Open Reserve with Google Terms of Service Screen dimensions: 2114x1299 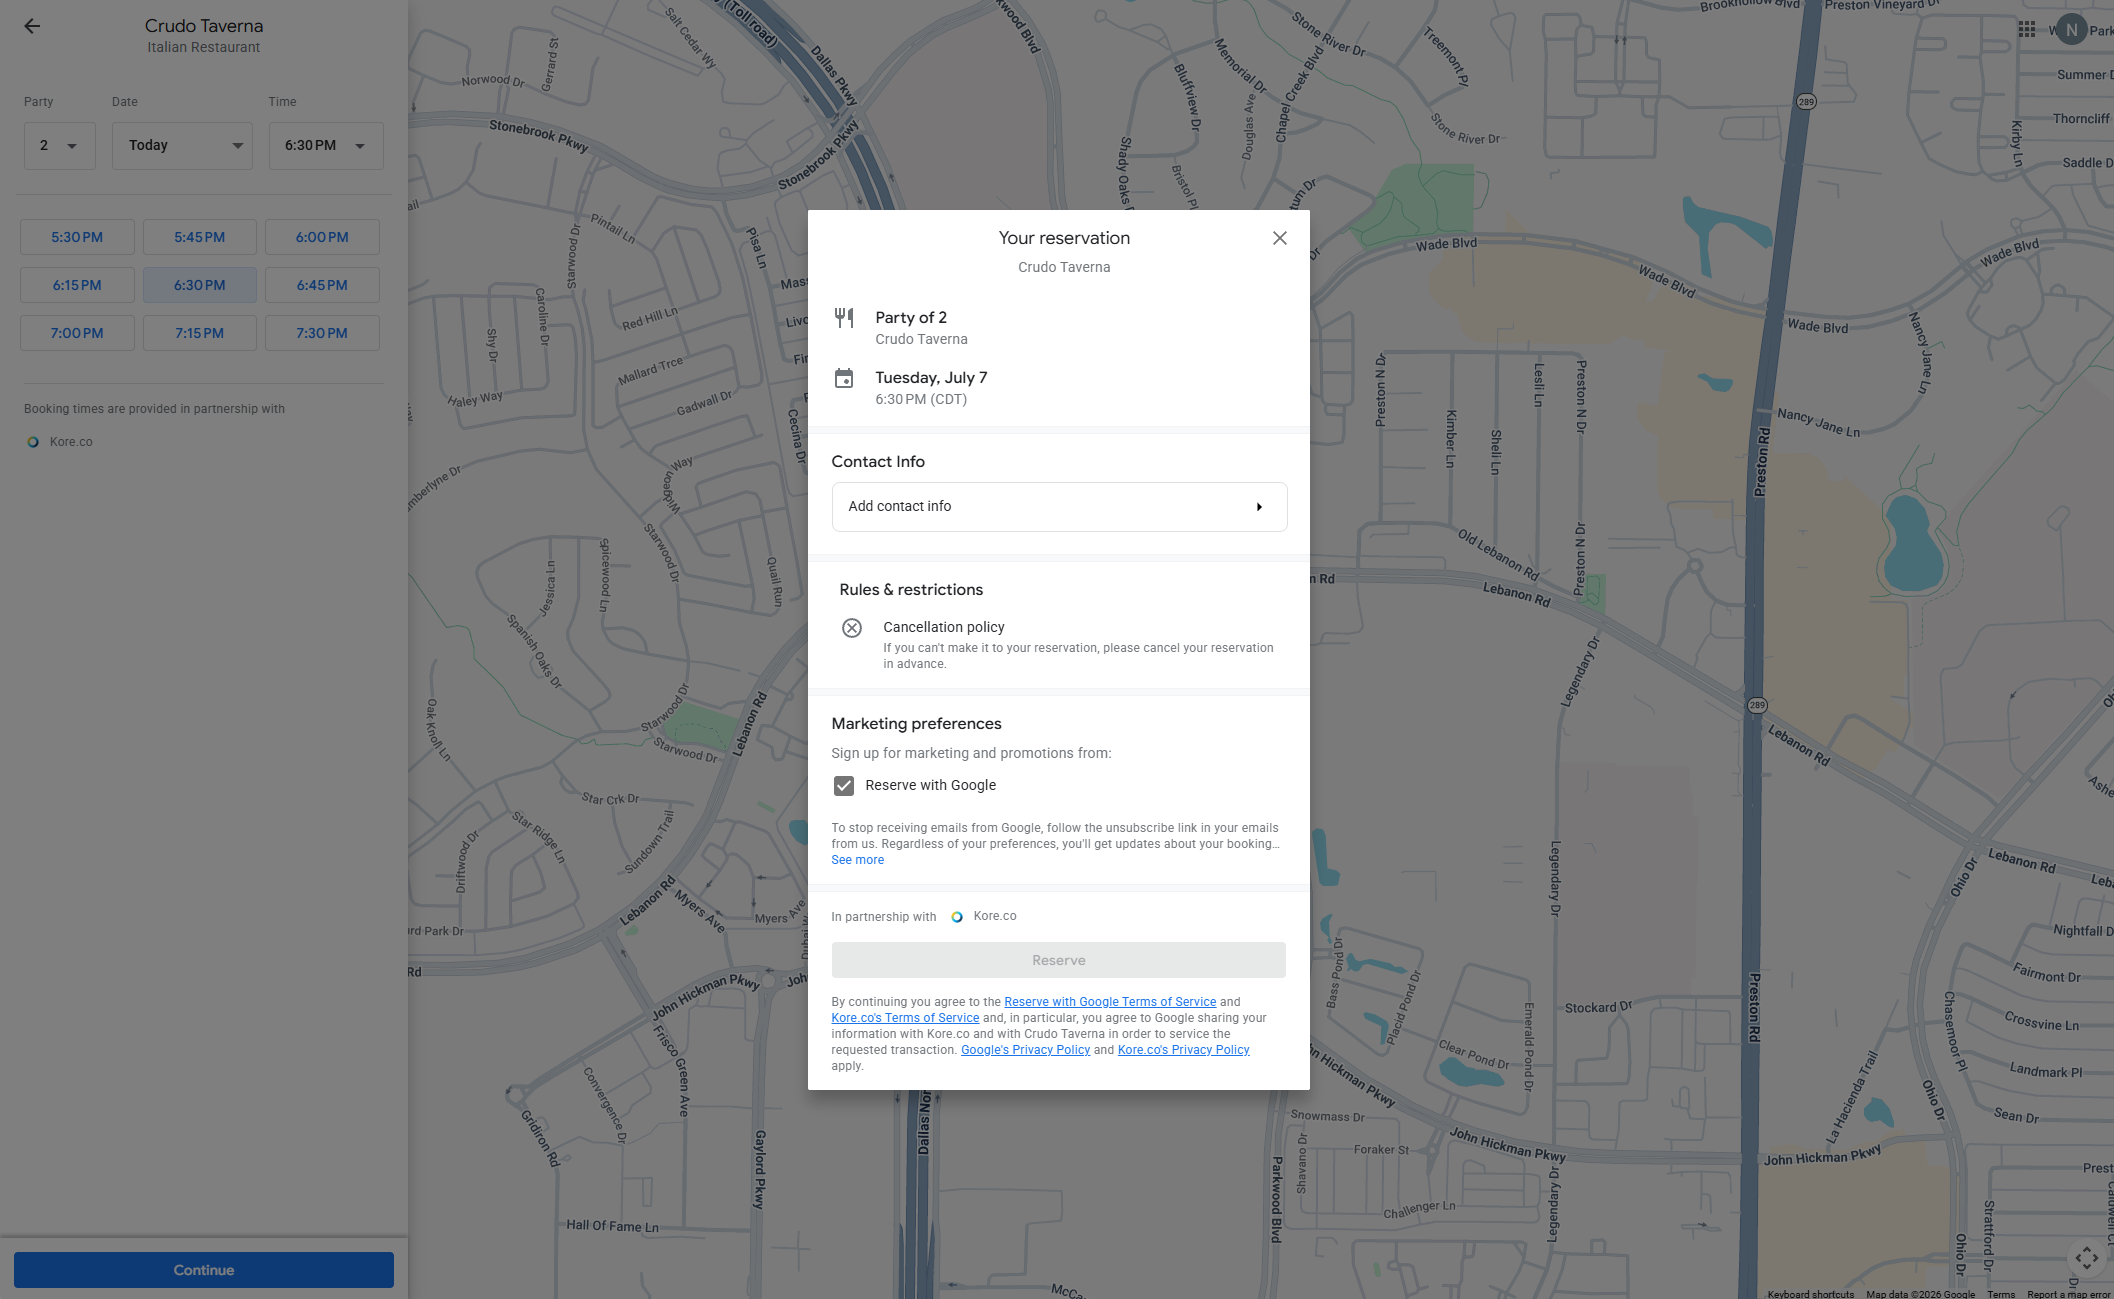click(1110, 1002)
